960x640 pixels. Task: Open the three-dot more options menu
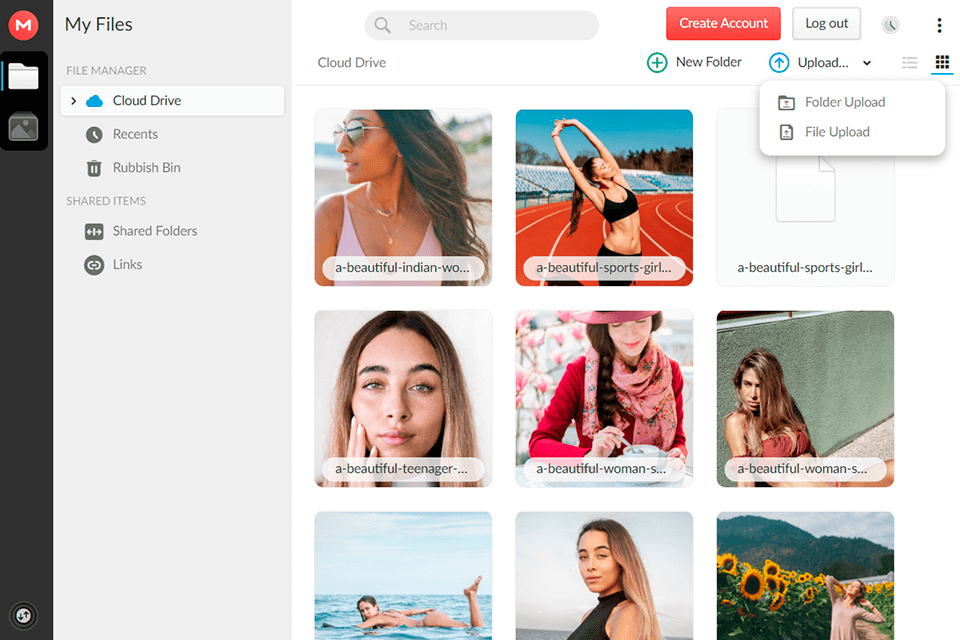(x=939, y=25)
